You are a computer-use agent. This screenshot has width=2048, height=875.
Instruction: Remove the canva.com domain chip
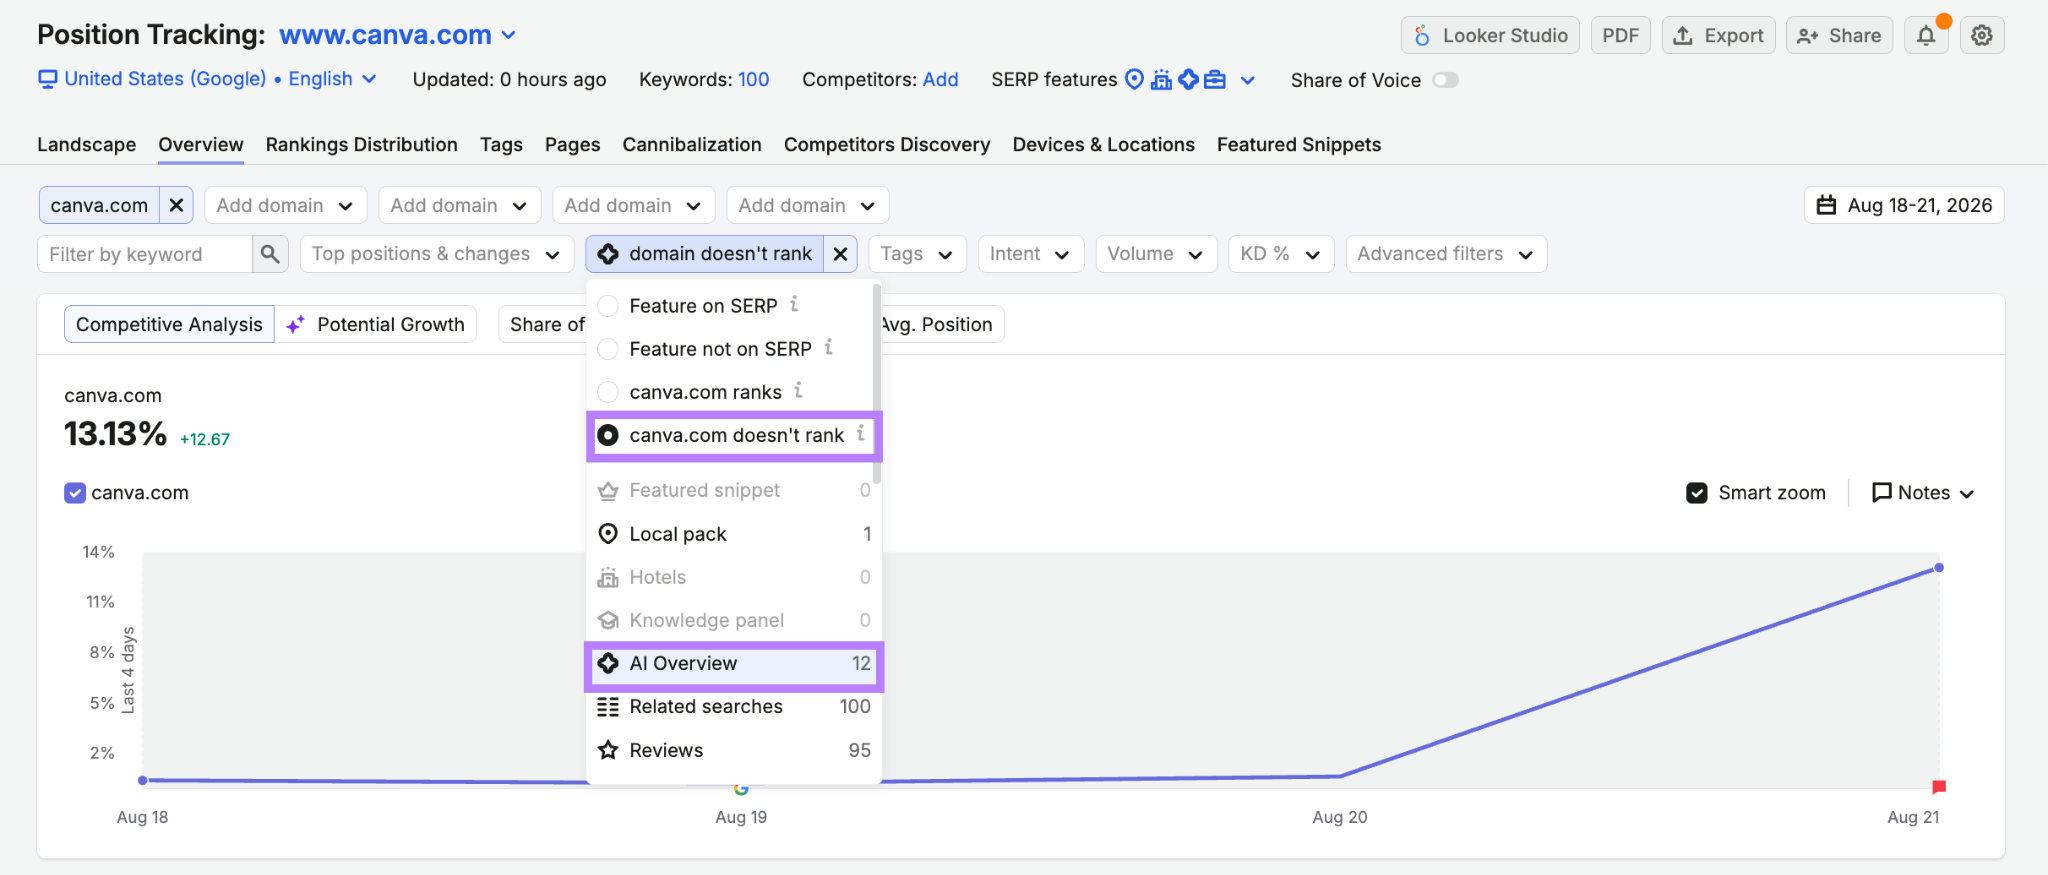[176, 205]
